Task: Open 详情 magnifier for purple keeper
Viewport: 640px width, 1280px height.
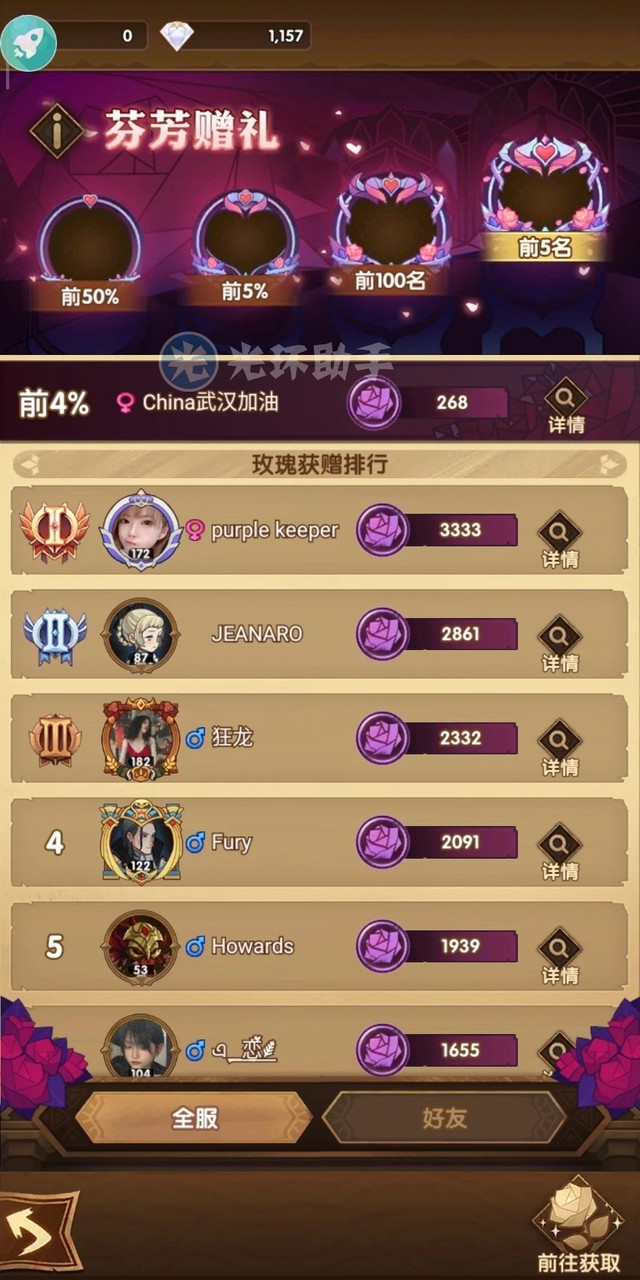Action: [560, 541]
